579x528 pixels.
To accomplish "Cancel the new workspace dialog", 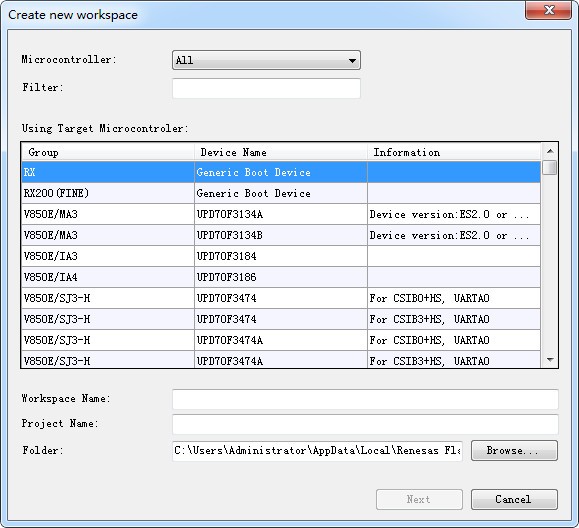I will pyautogui.click(x=514, y=500).
